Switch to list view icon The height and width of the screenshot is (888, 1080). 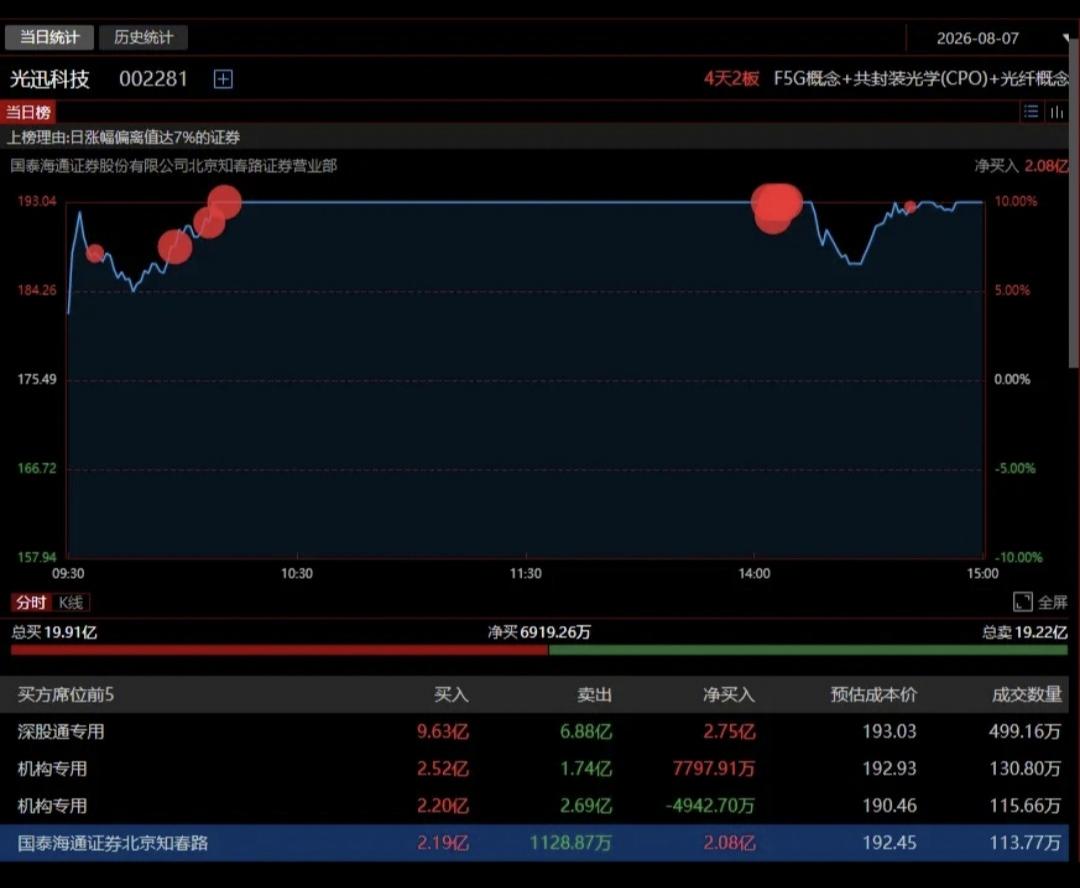point(1030,112)
